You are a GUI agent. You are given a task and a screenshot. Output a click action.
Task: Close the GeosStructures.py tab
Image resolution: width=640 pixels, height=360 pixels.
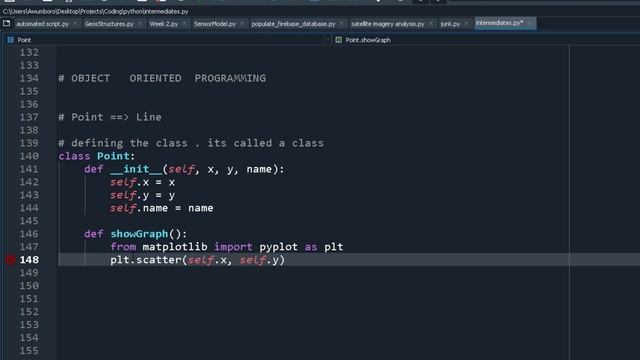click(x=140, y=24)
